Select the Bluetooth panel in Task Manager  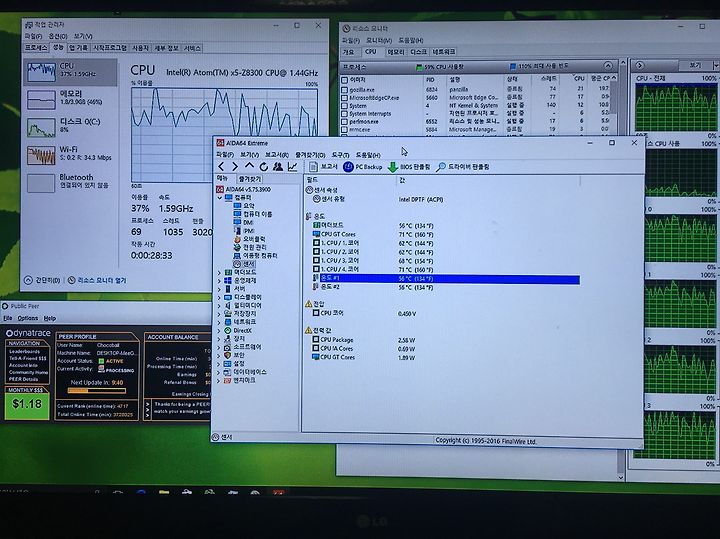coord(70,183)
